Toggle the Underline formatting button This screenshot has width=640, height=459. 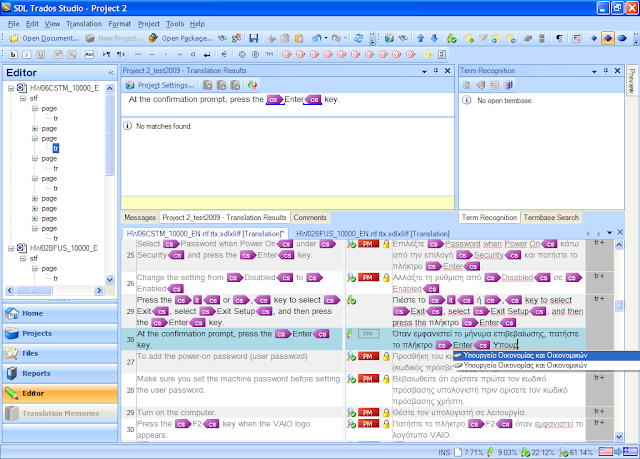40,54
